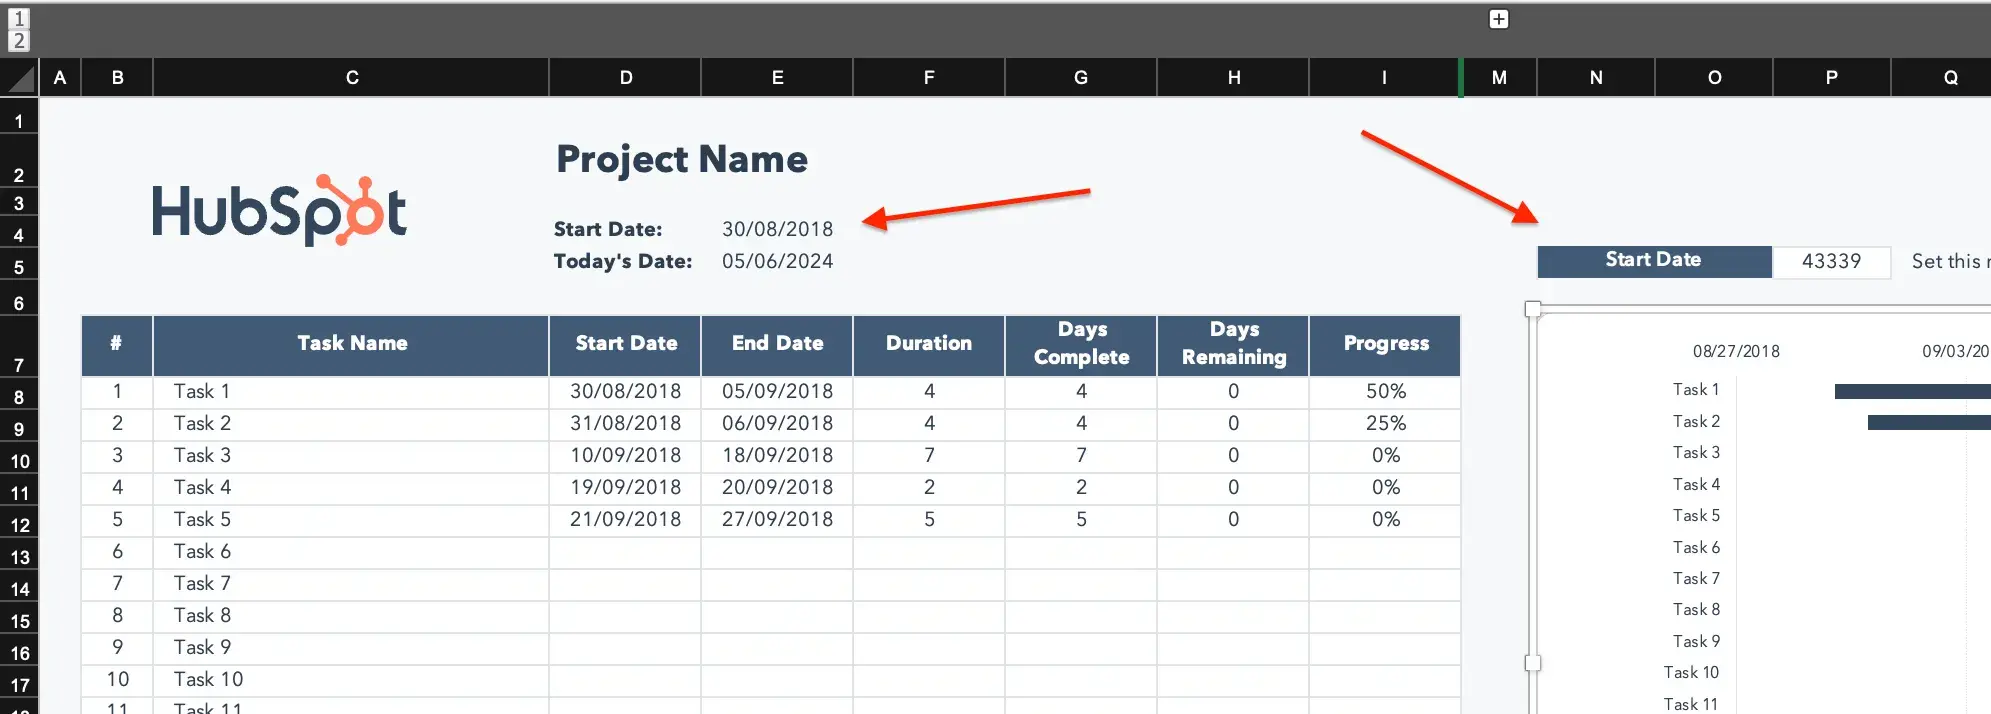Select the HubSpot logo image
The image size is (1991, 714).
click(279, 211)
